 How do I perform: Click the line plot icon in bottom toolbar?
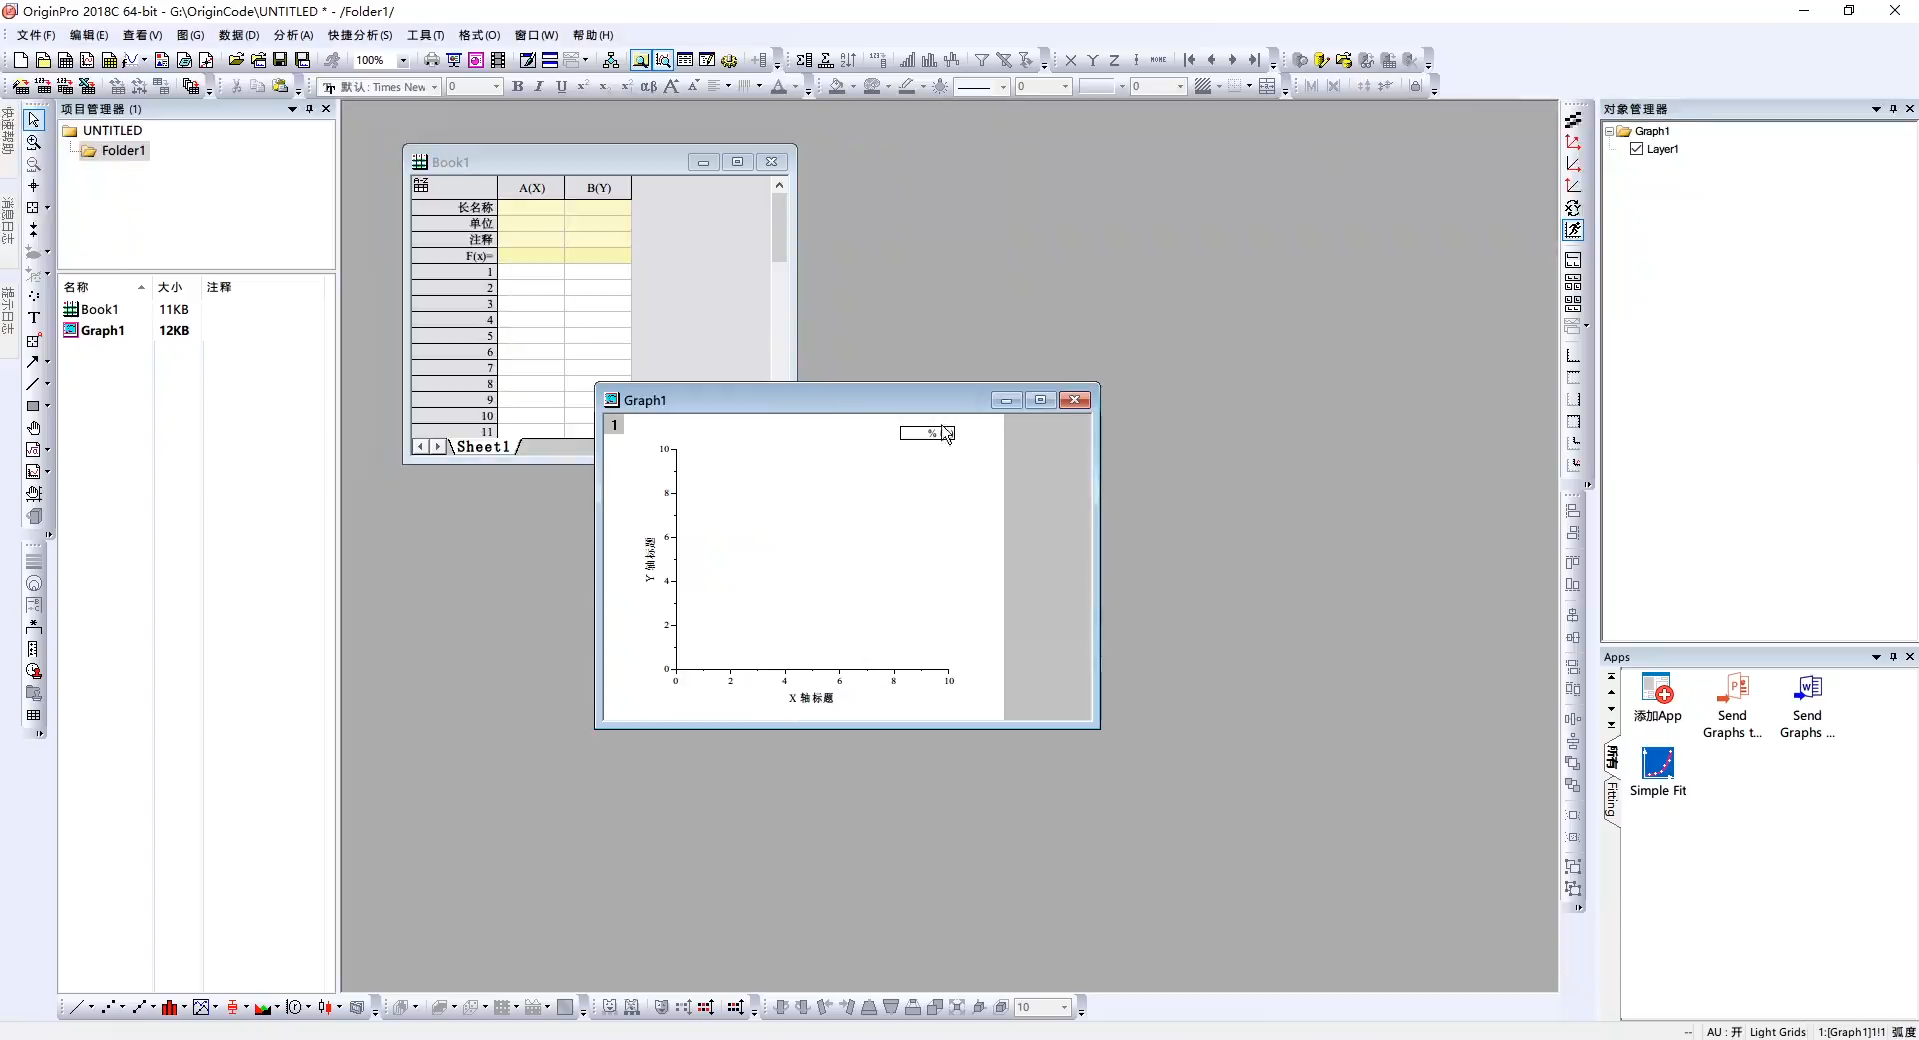click(75, 1007)
